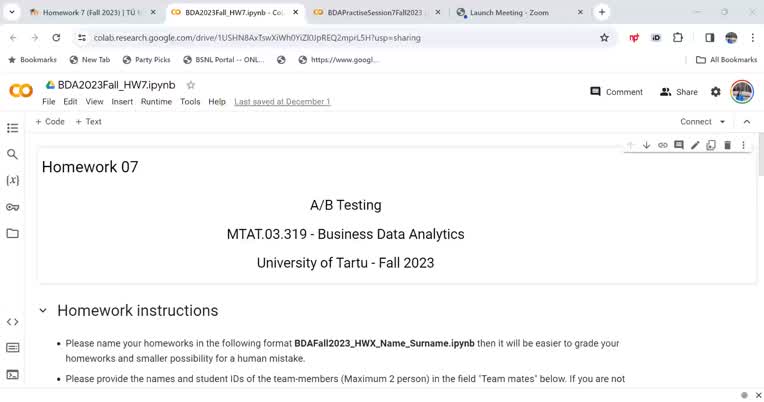Open the secrets key icon
The image size is (764, 402).
click(x=13, y=207)
